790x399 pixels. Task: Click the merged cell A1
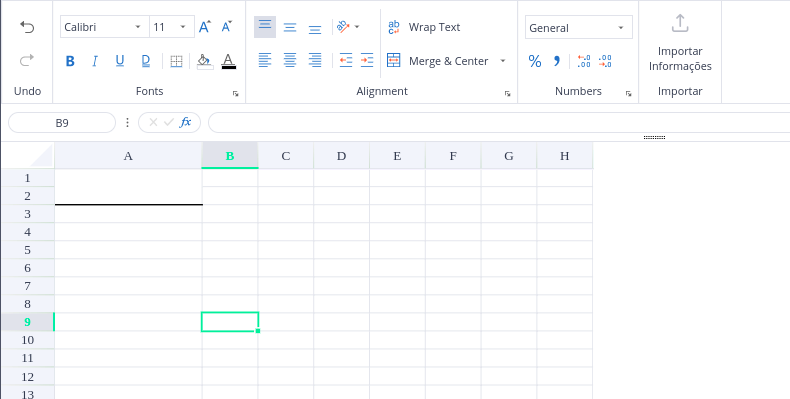[128, 187]
